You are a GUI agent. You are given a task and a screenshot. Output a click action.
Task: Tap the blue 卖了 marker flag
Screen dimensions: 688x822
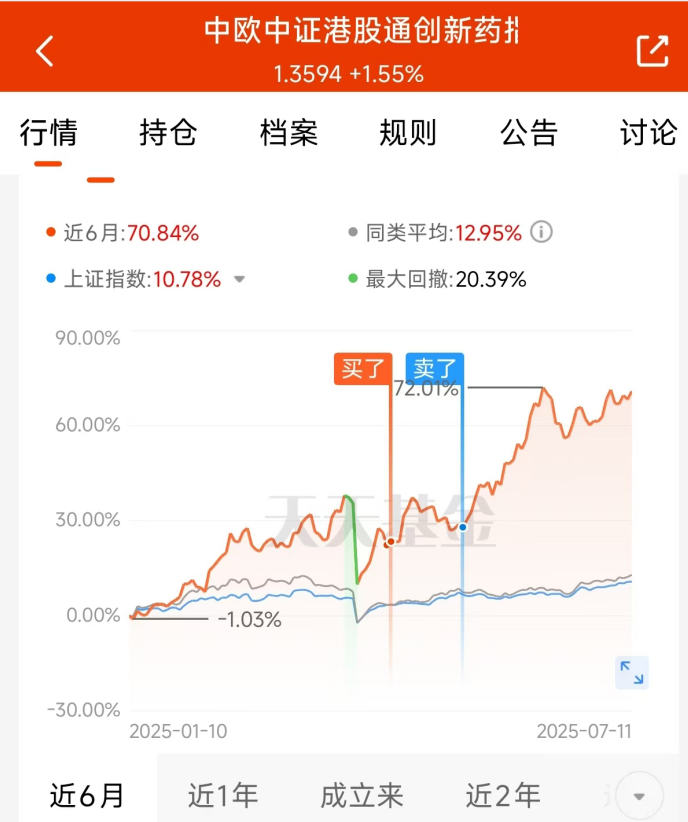435,369
